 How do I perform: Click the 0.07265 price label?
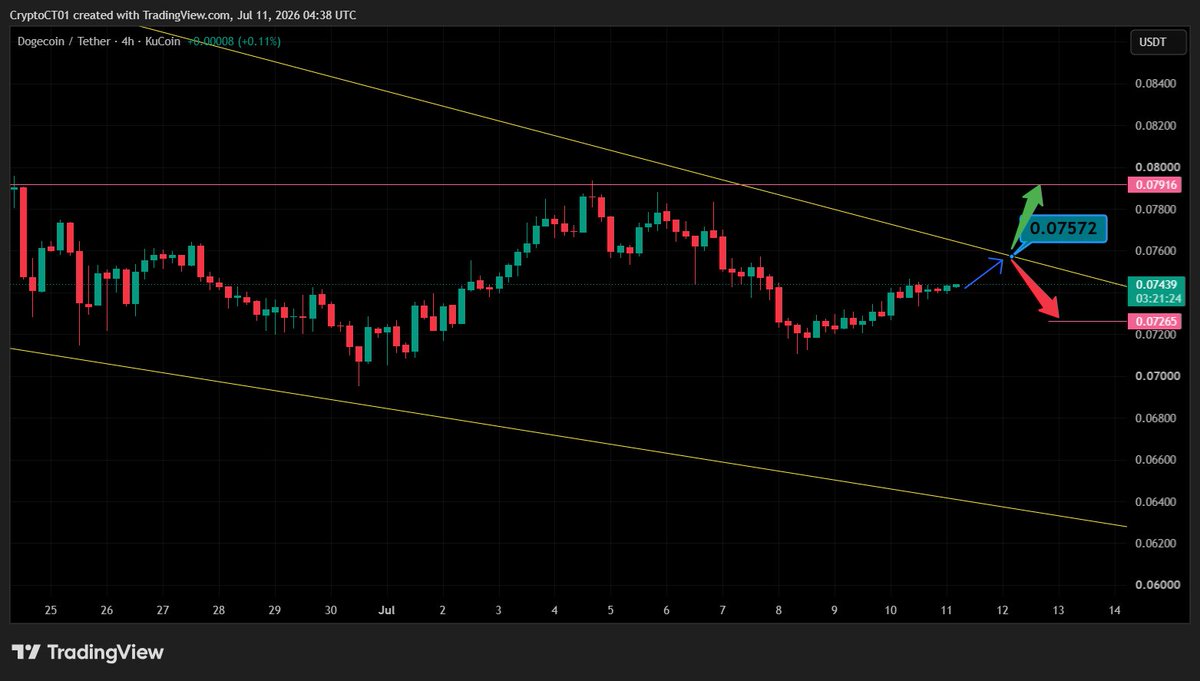click(1155, 321)
